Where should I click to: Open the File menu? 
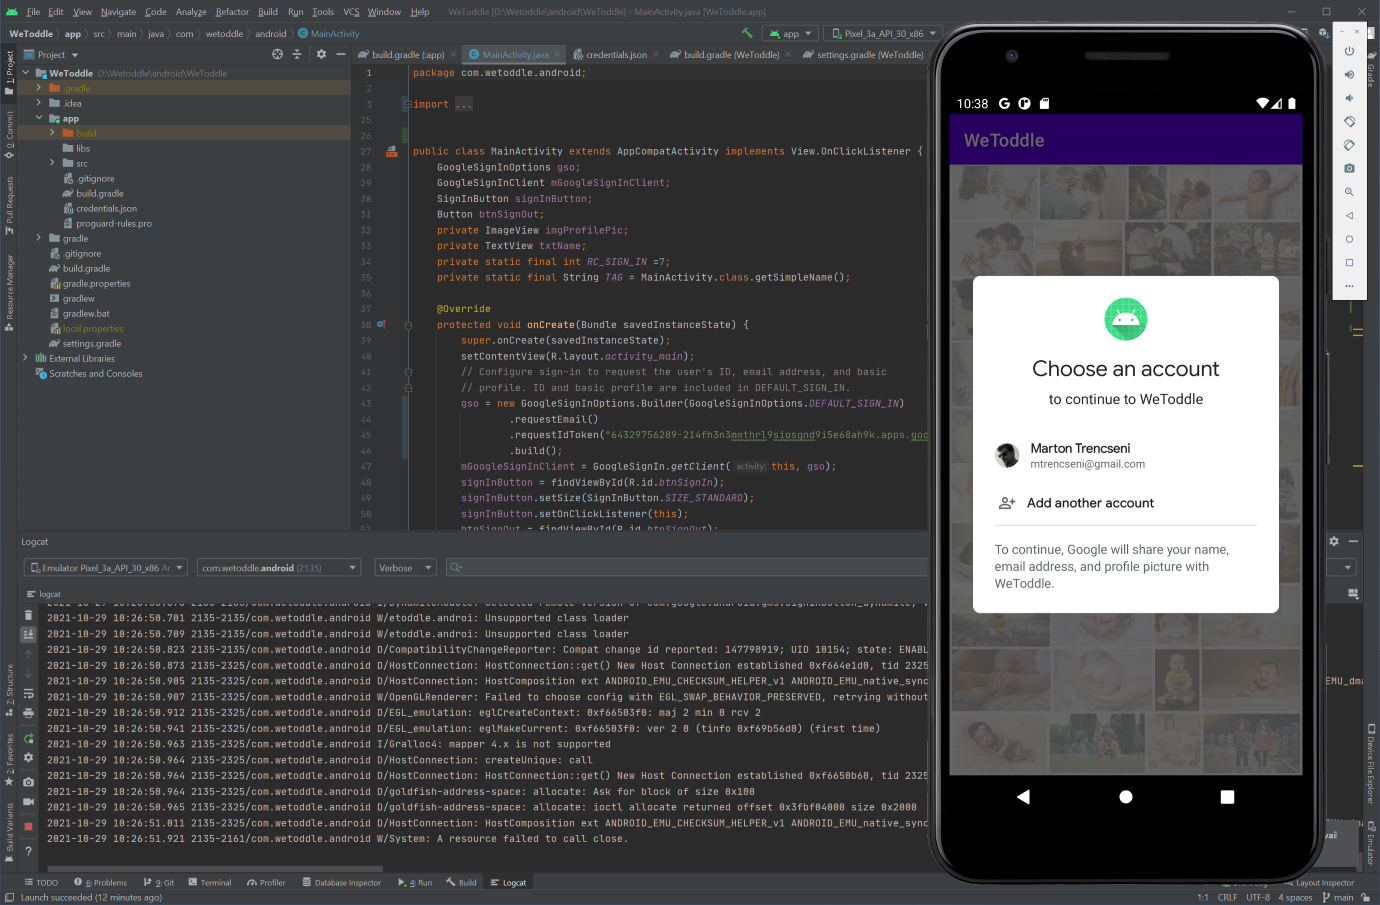(x=33, y=12)
